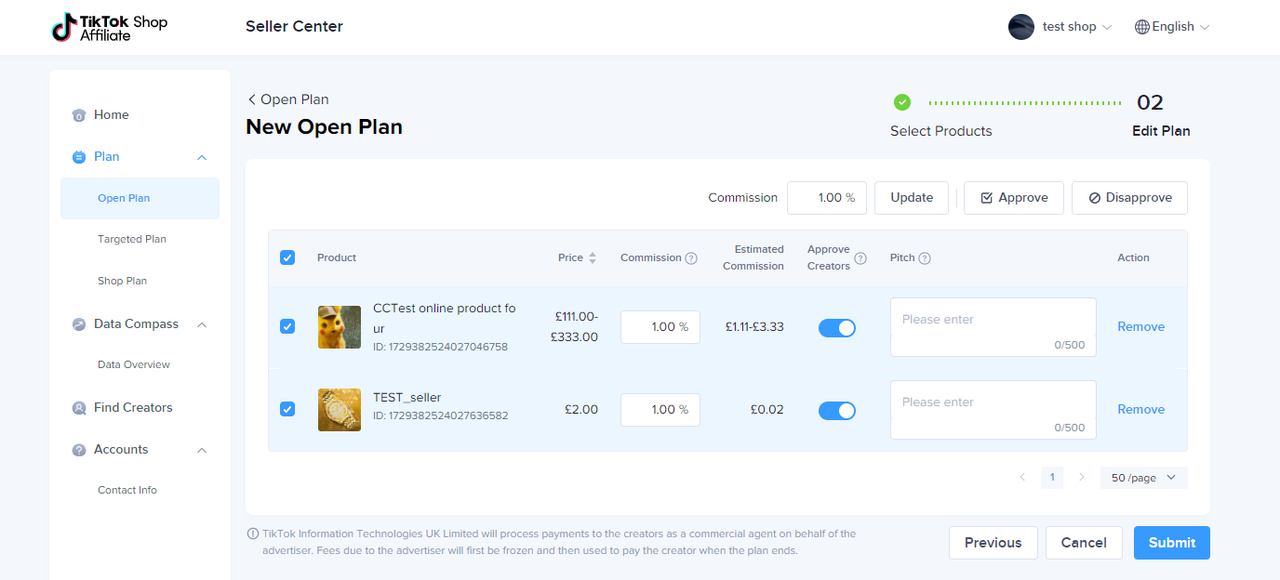Click the TEST_seller product thumbnail

339,410
